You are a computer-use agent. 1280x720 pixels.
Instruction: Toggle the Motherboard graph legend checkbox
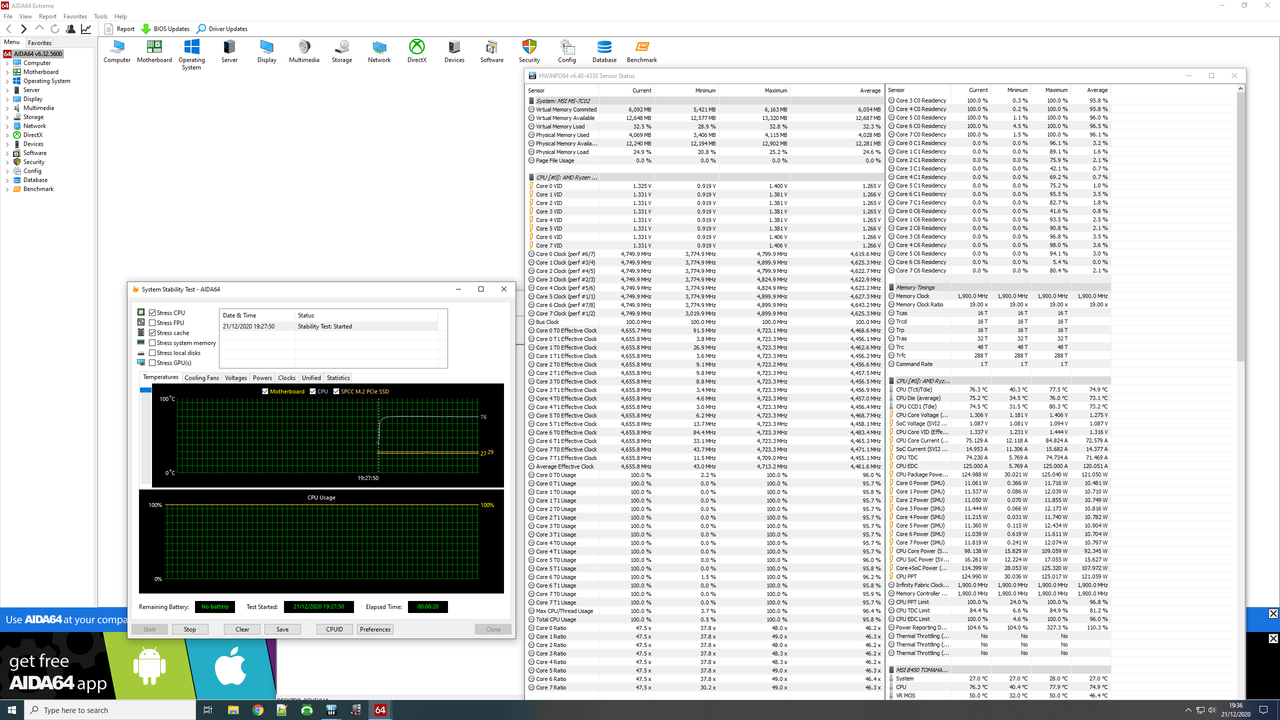[265, 391]
